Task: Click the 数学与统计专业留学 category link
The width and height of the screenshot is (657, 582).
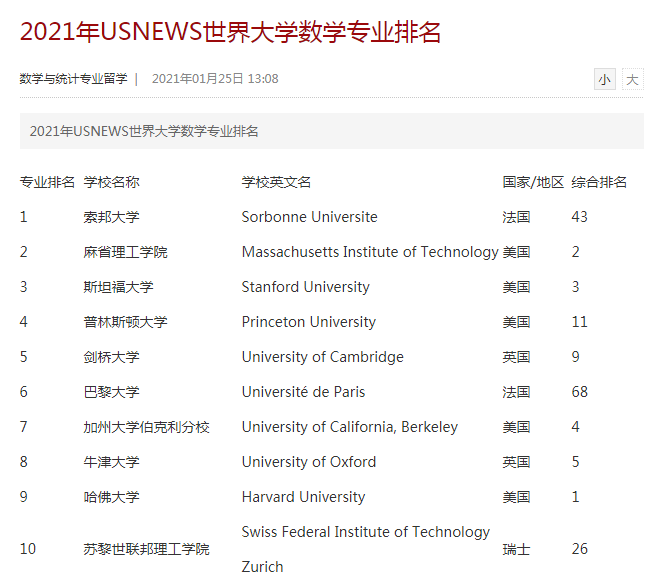Action: coord(73,79)
